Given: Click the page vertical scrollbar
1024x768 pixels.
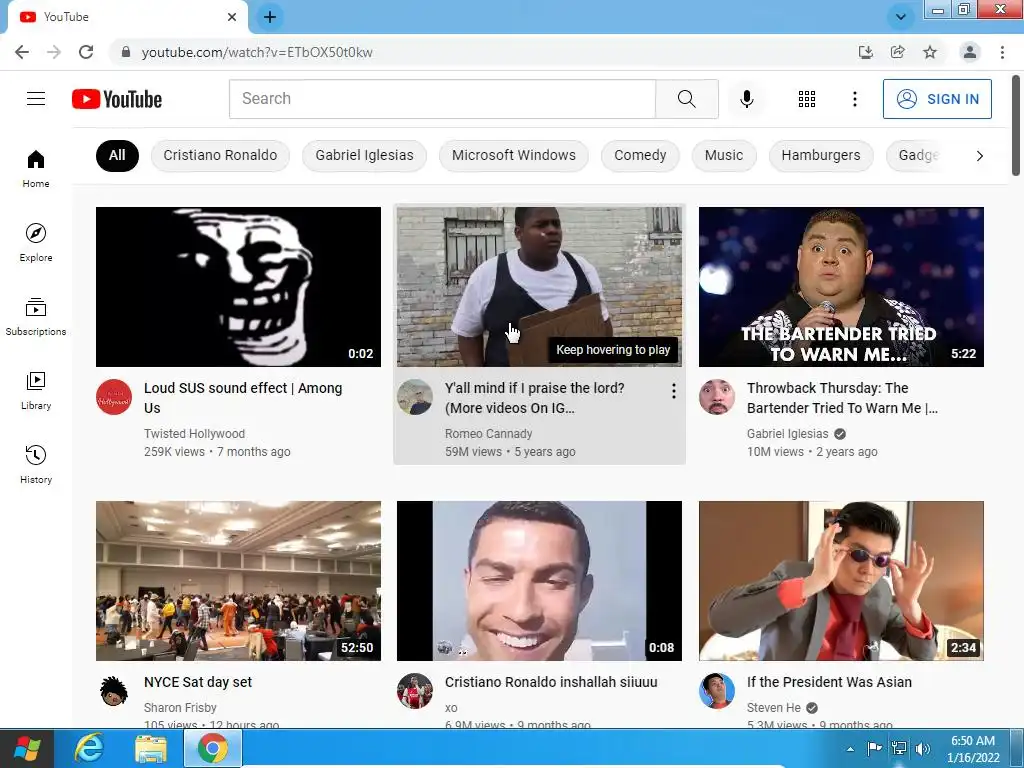Looking at the screenshot, I should 1016,125.
